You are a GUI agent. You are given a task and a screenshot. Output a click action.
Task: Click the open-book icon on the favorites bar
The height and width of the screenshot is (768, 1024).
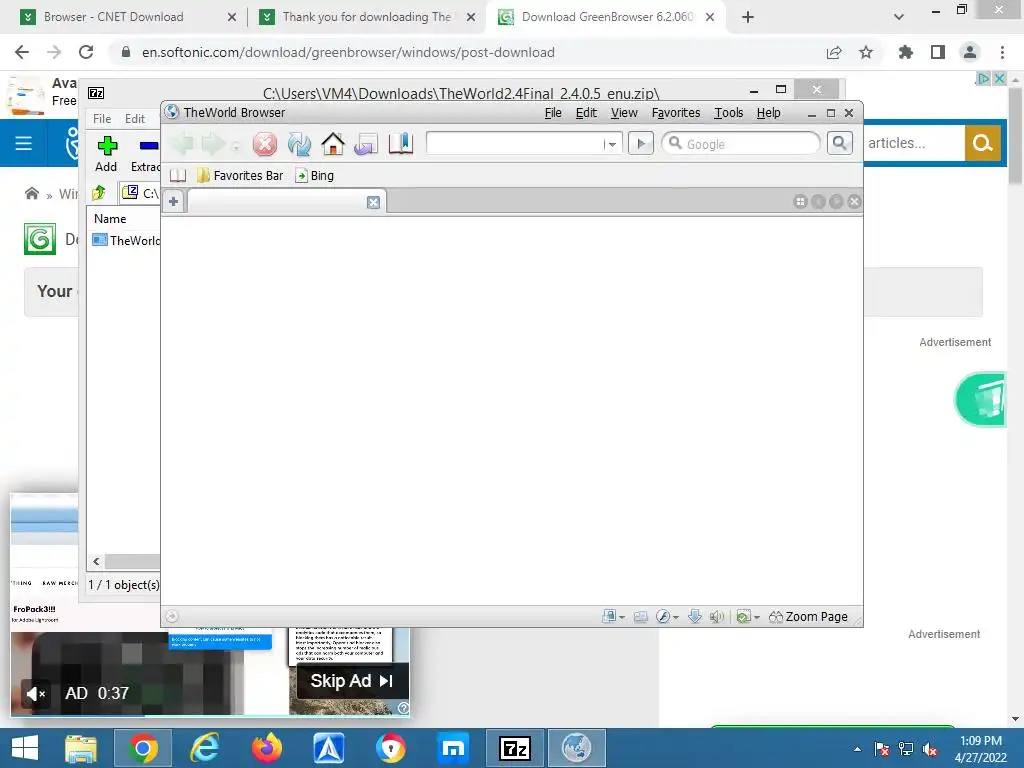tap(178, 176)
